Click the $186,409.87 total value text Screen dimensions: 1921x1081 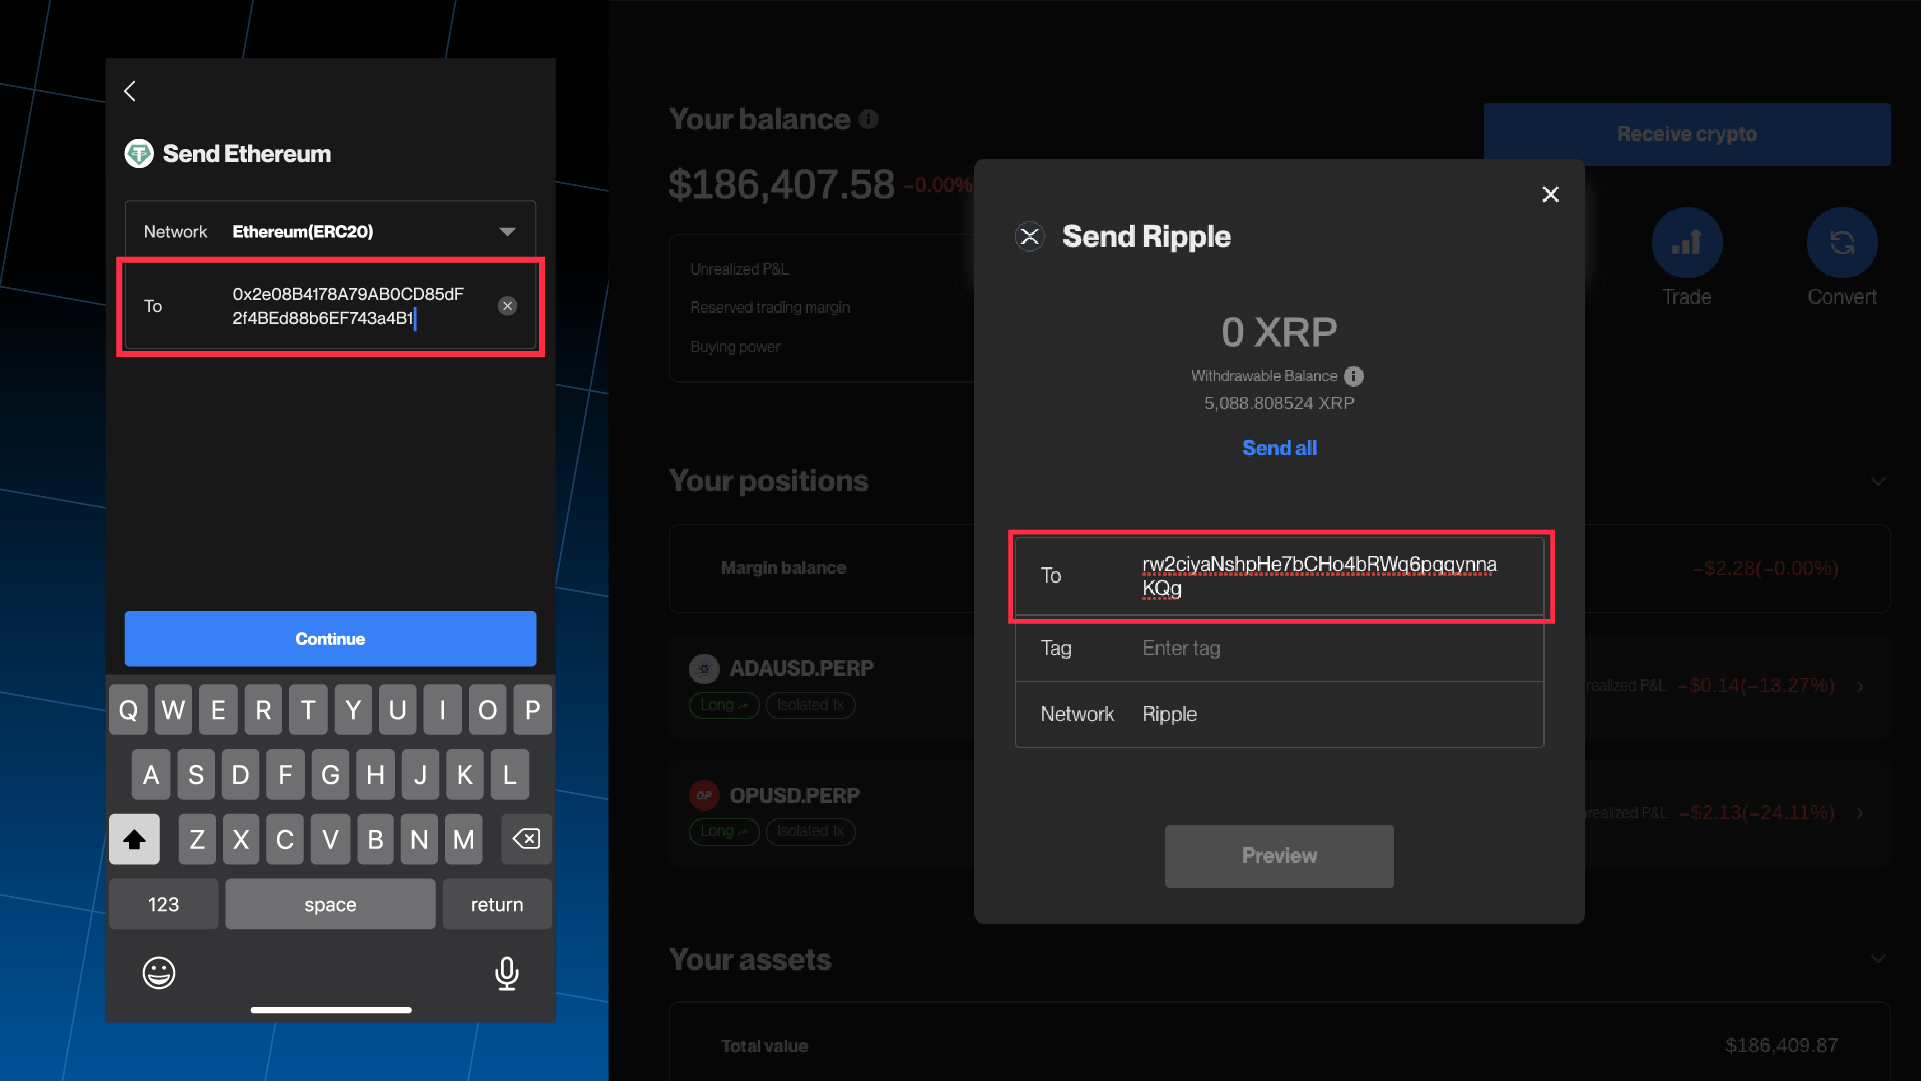tap(1782, 1045)
